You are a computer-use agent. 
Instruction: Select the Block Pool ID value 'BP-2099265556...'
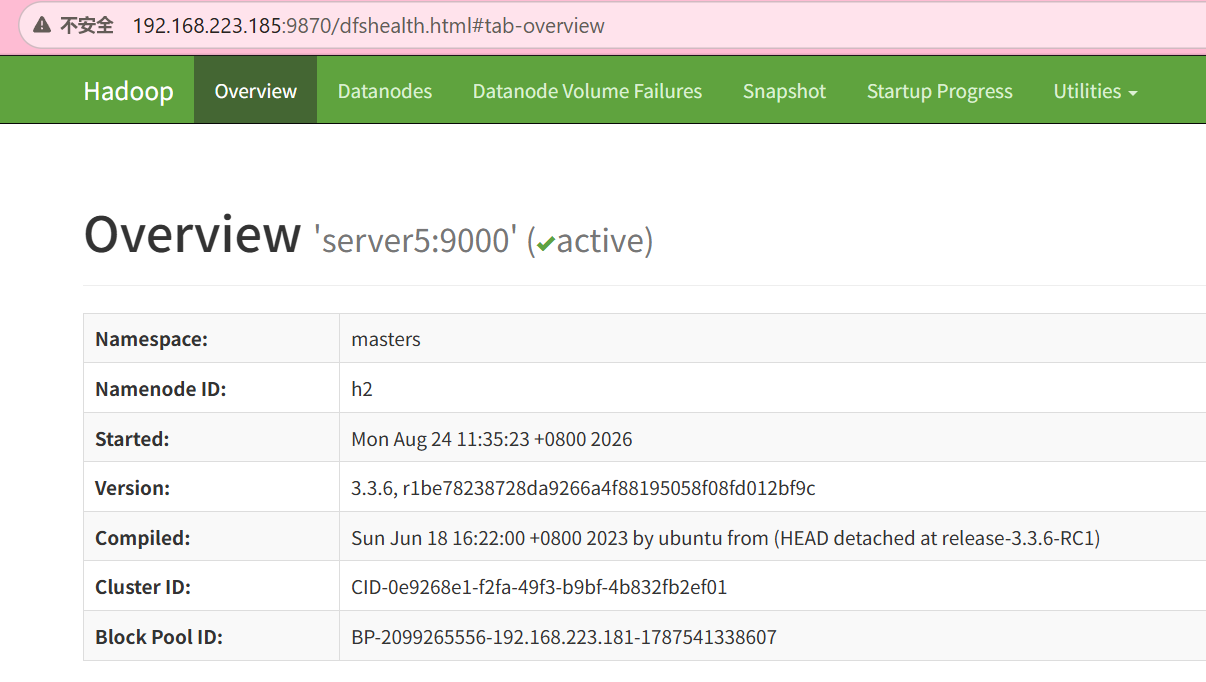pyautogui.click(x=564, y=637)
